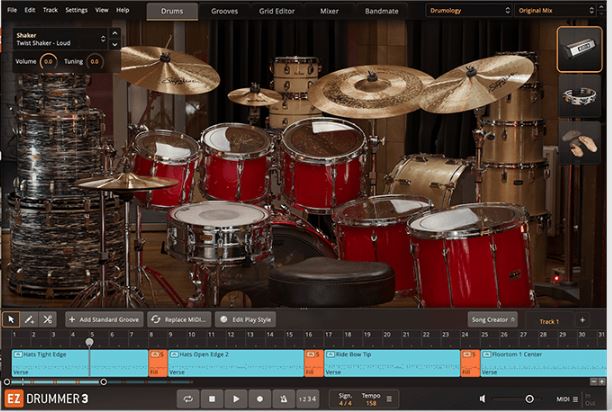
Task: Switch to the Grooves tab
Action: point(224,11)
